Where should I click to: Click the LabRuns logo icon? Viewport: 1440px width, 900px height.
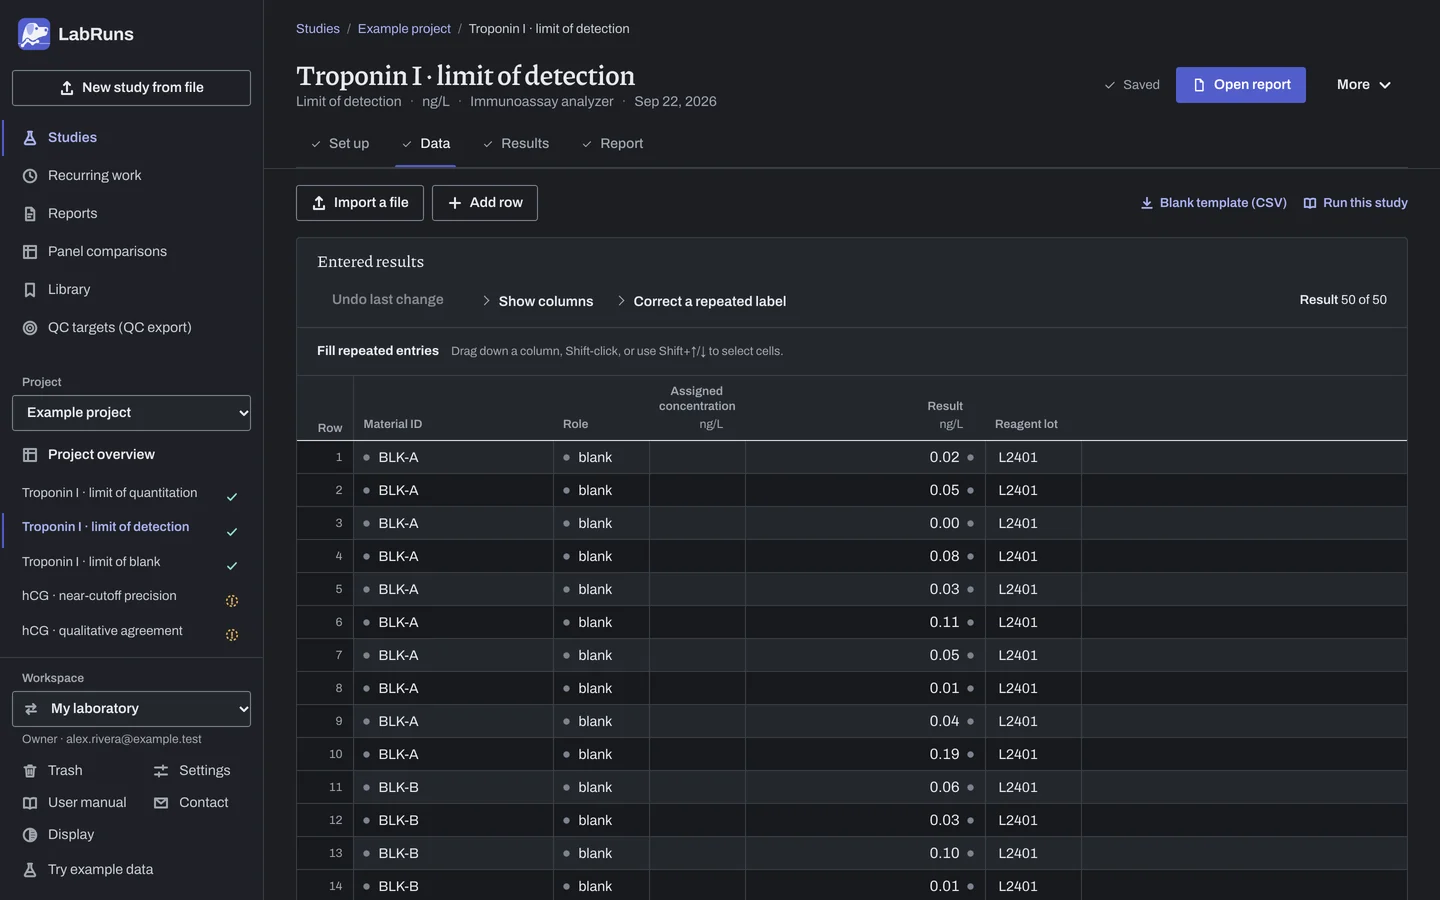(x=34, y=34)
